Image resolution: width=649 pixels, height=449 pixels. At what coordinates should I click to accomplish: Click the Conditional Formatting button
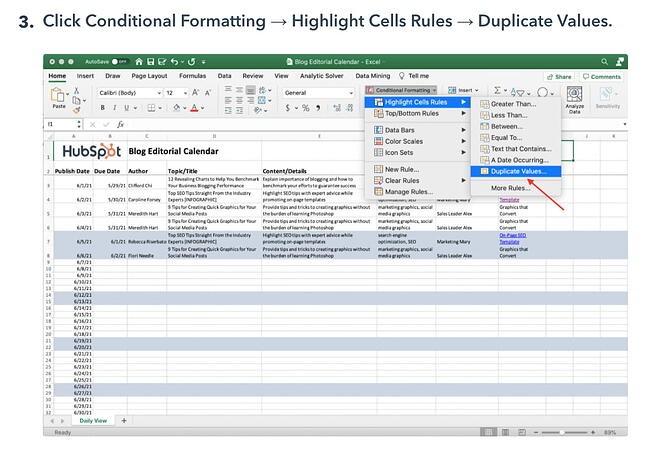[x=401, y=90]
